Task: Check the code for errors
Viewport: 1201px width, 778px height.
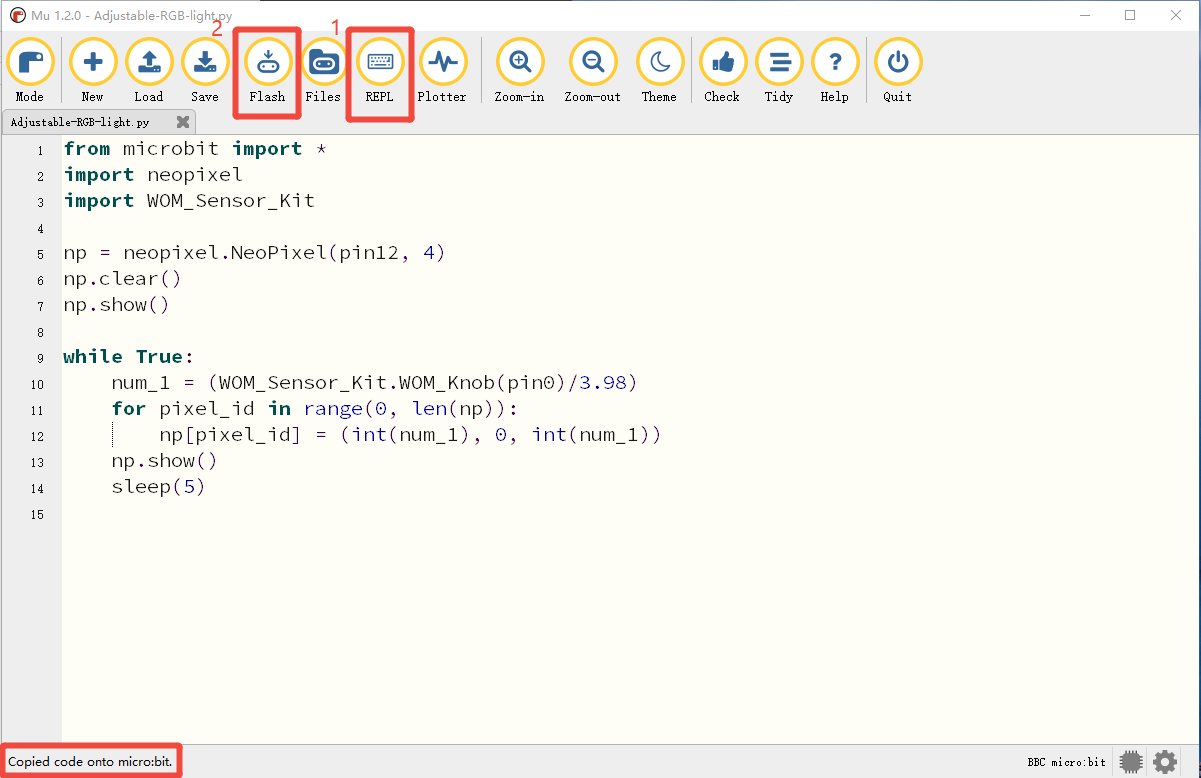Action: point(722,70)
